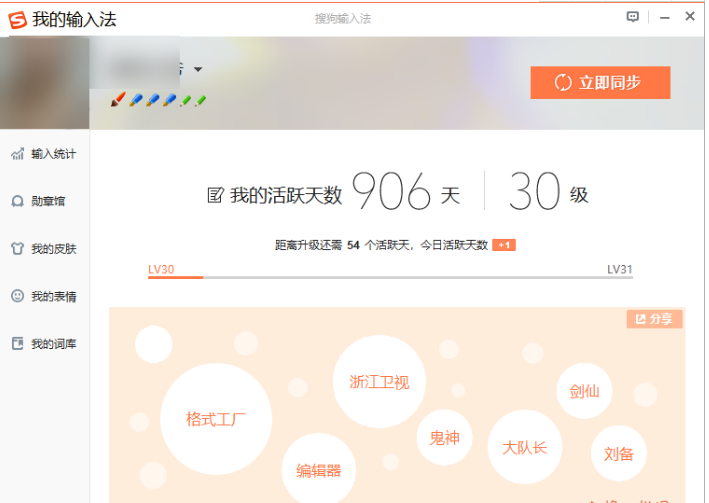709x503 pixels.
Task: Click the note icon beside 我的活跃天数
Action: pyautogui.click(x=215, y=195)
